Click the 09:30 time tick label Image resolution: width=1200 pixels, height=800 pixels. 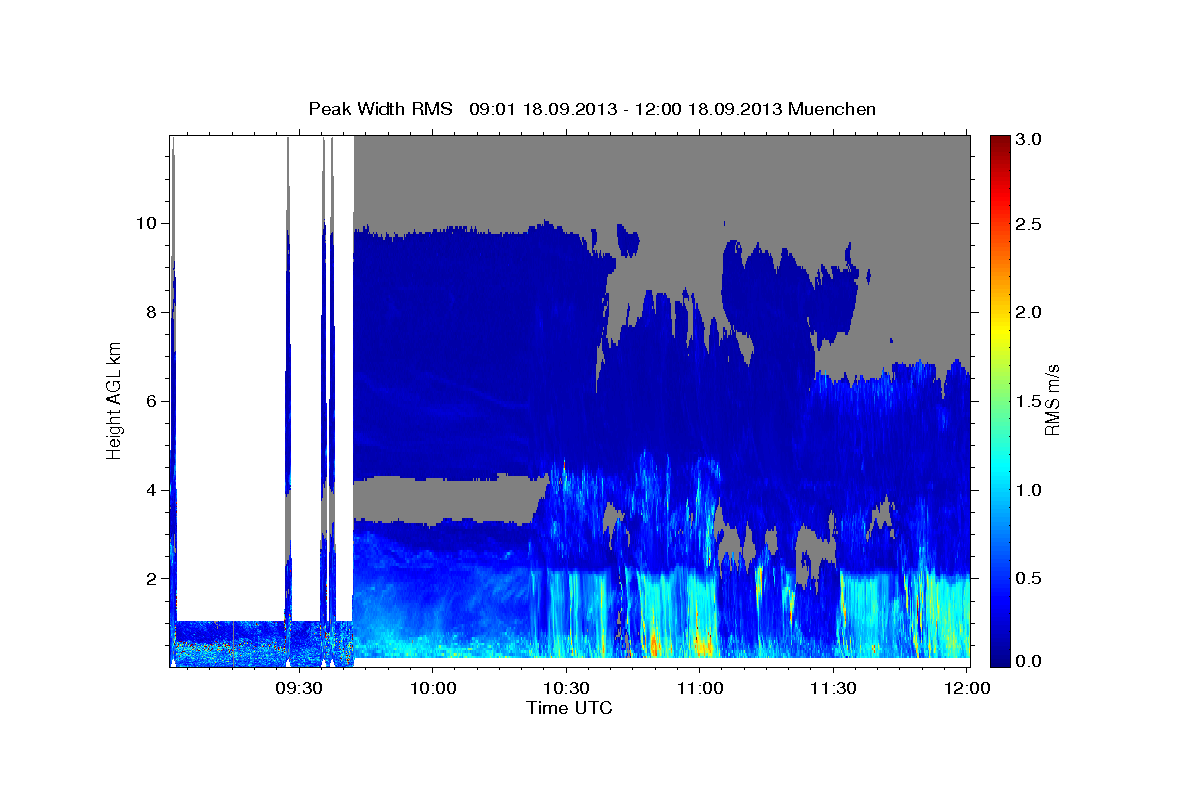click(300, 688)
